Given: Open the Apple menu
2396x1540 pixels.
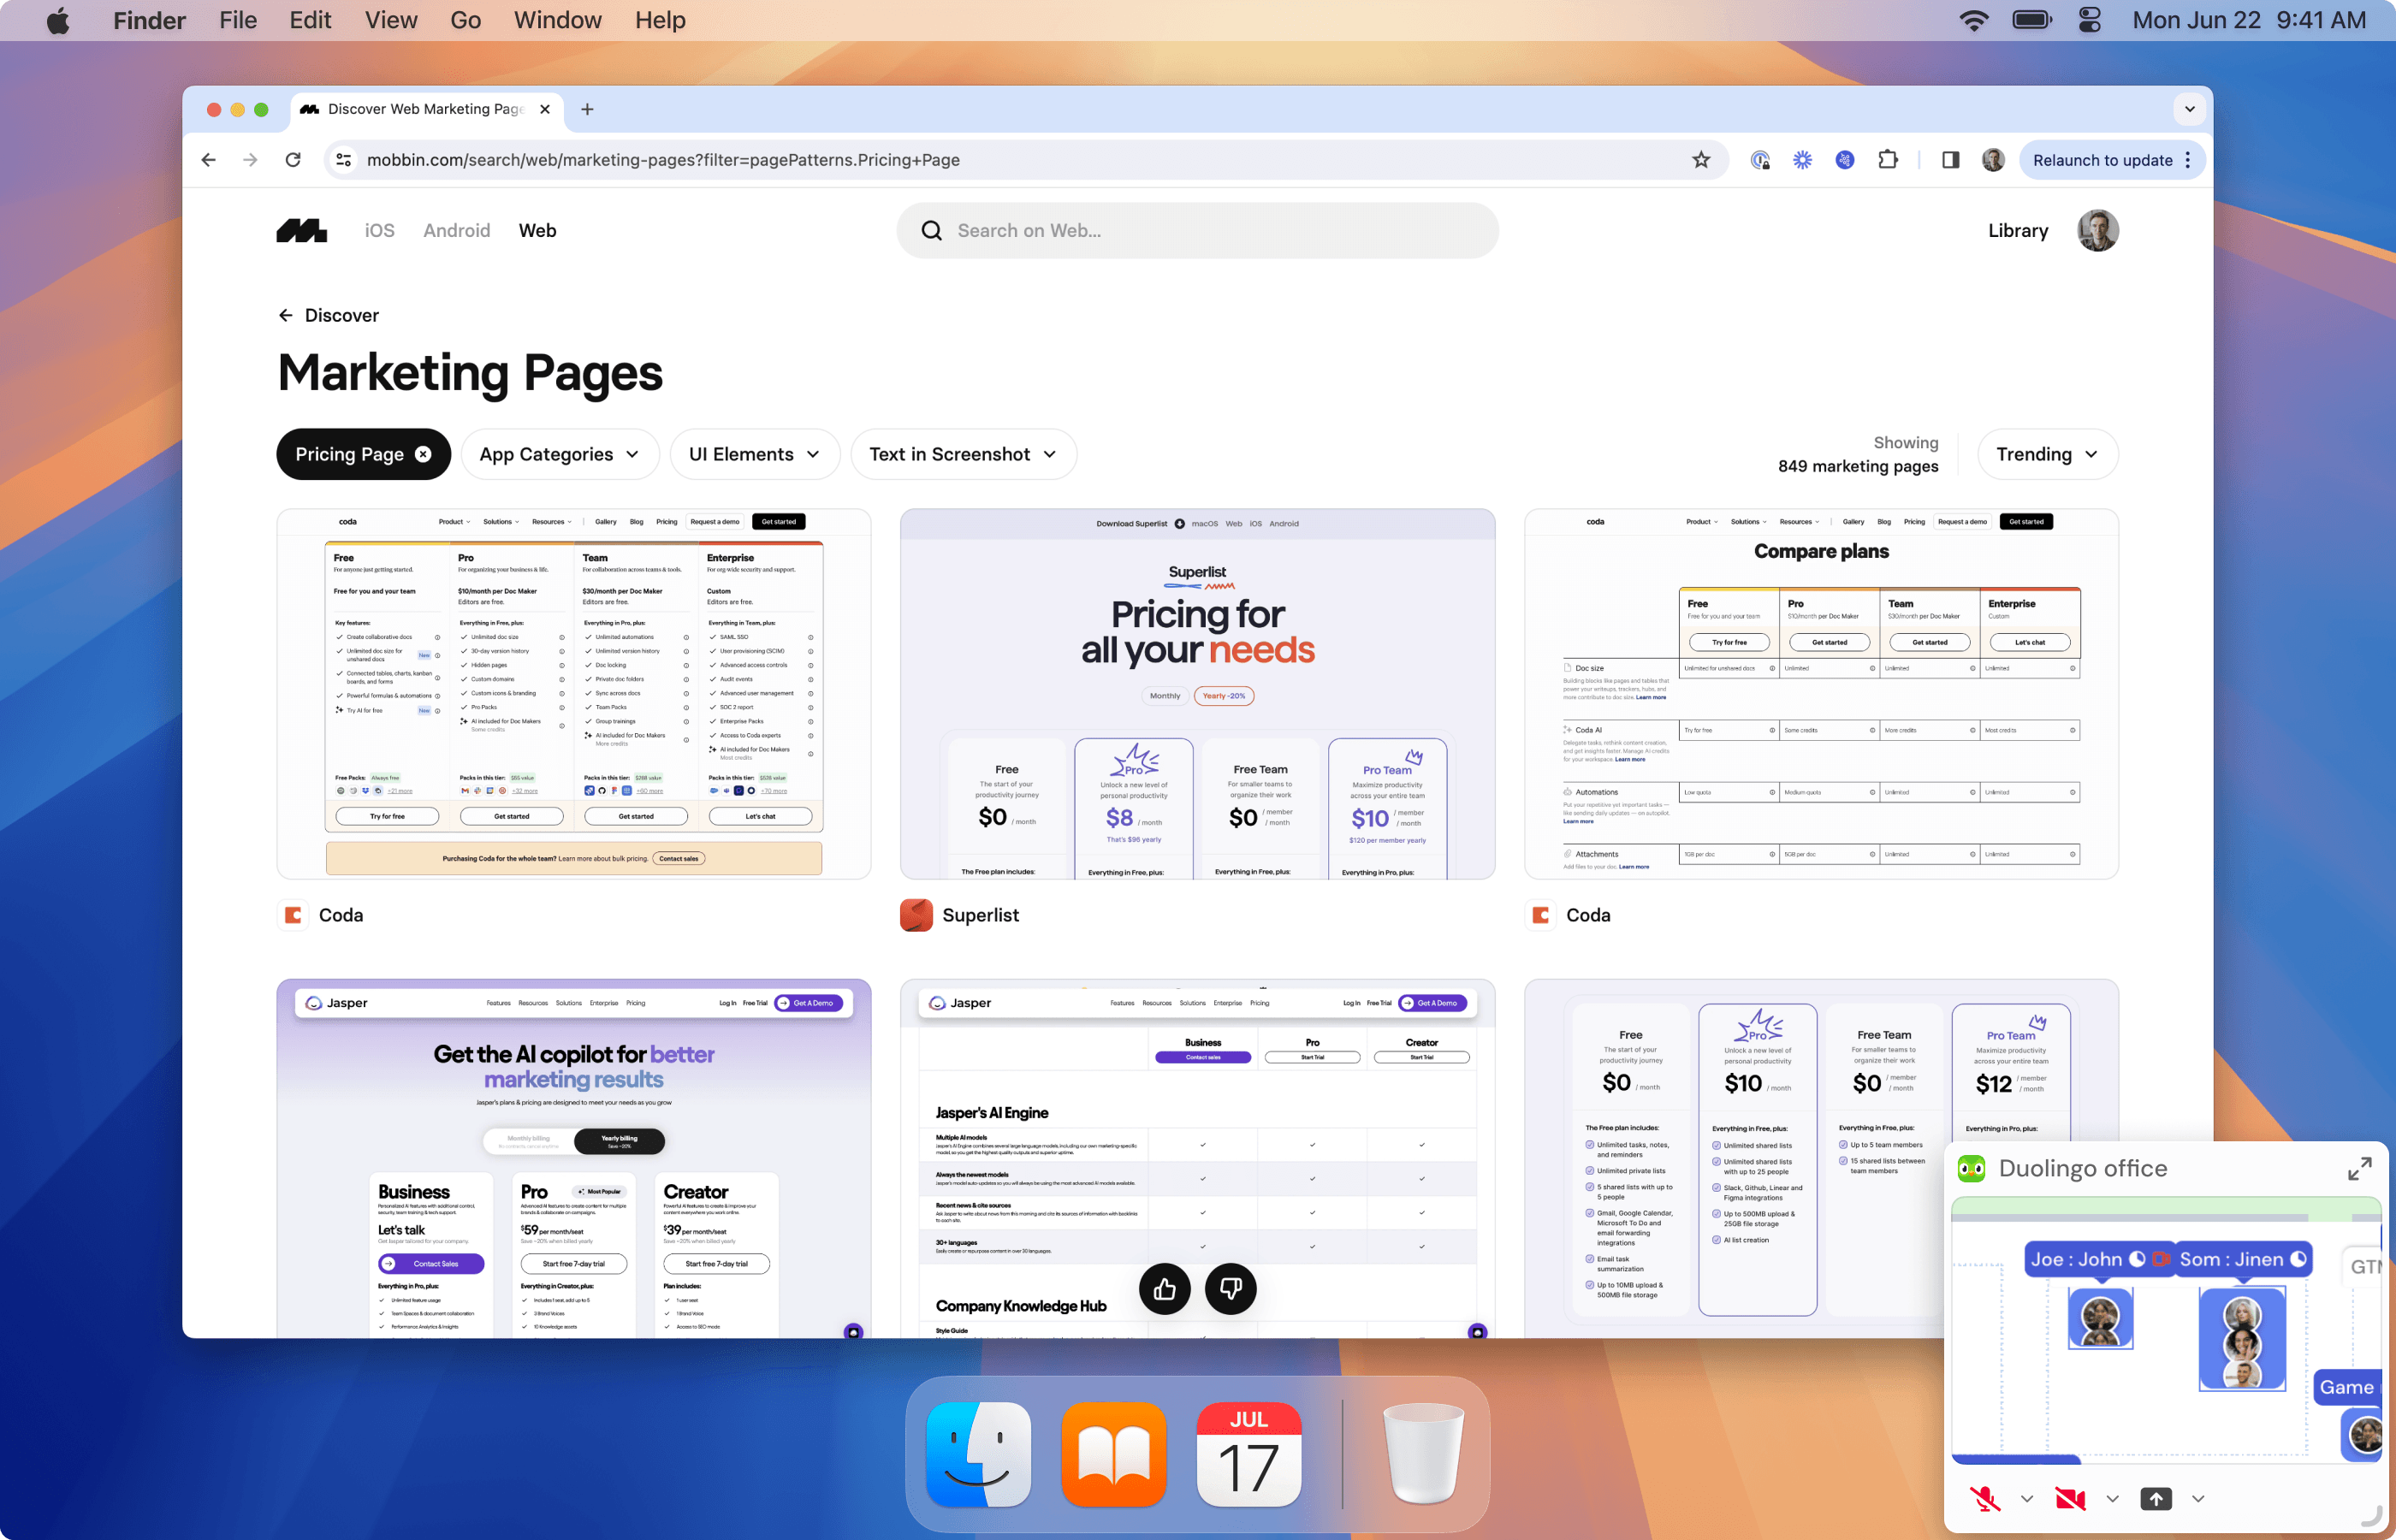Looking at the screenshot, I should point(59,21).
